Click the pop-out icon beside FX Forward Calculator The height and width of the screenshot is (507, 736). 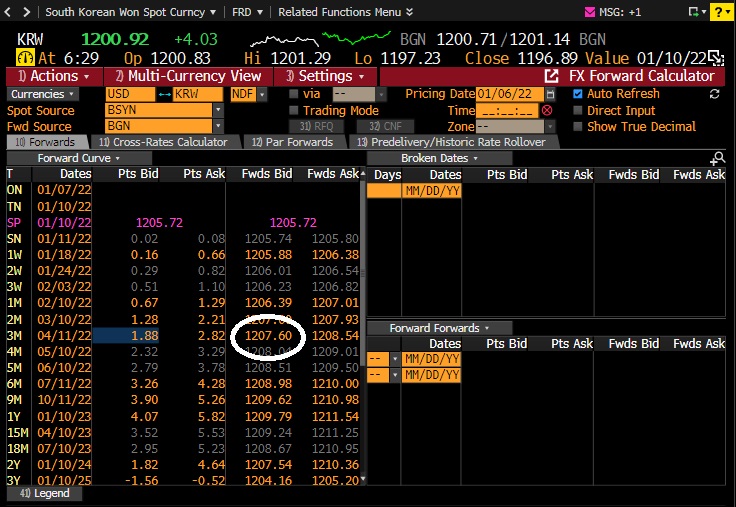point(551,76)
